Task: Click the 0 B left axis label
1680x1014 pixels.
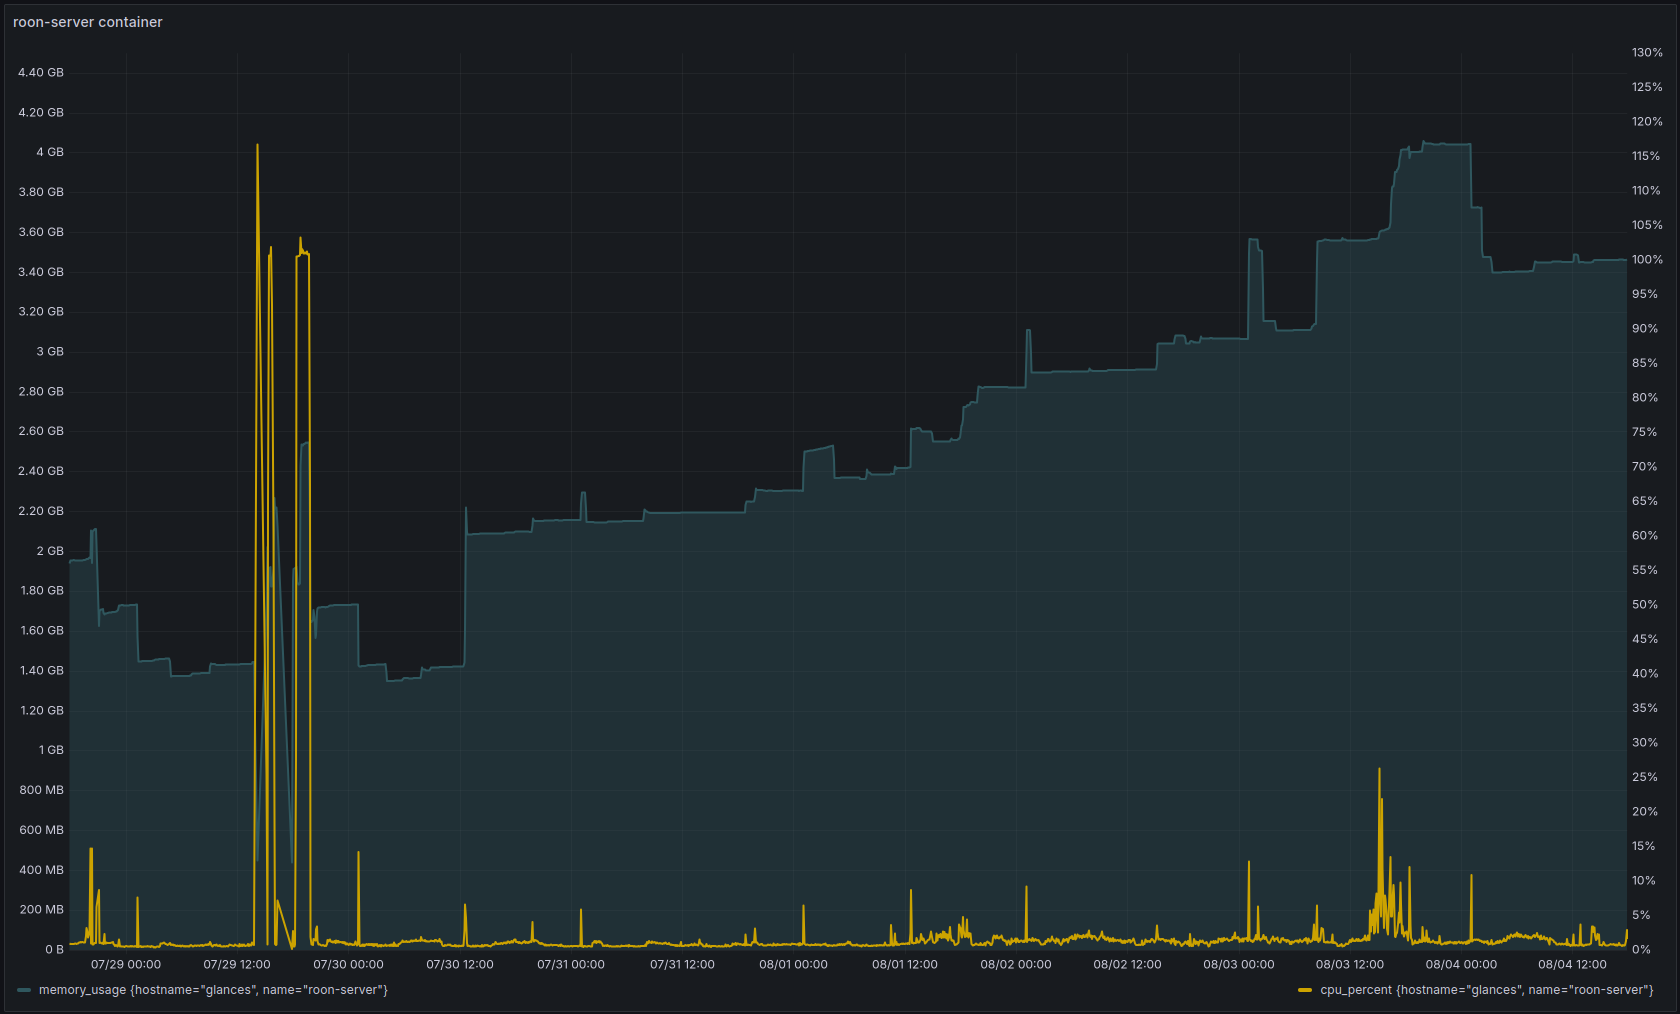Action: tap(54, 949)
